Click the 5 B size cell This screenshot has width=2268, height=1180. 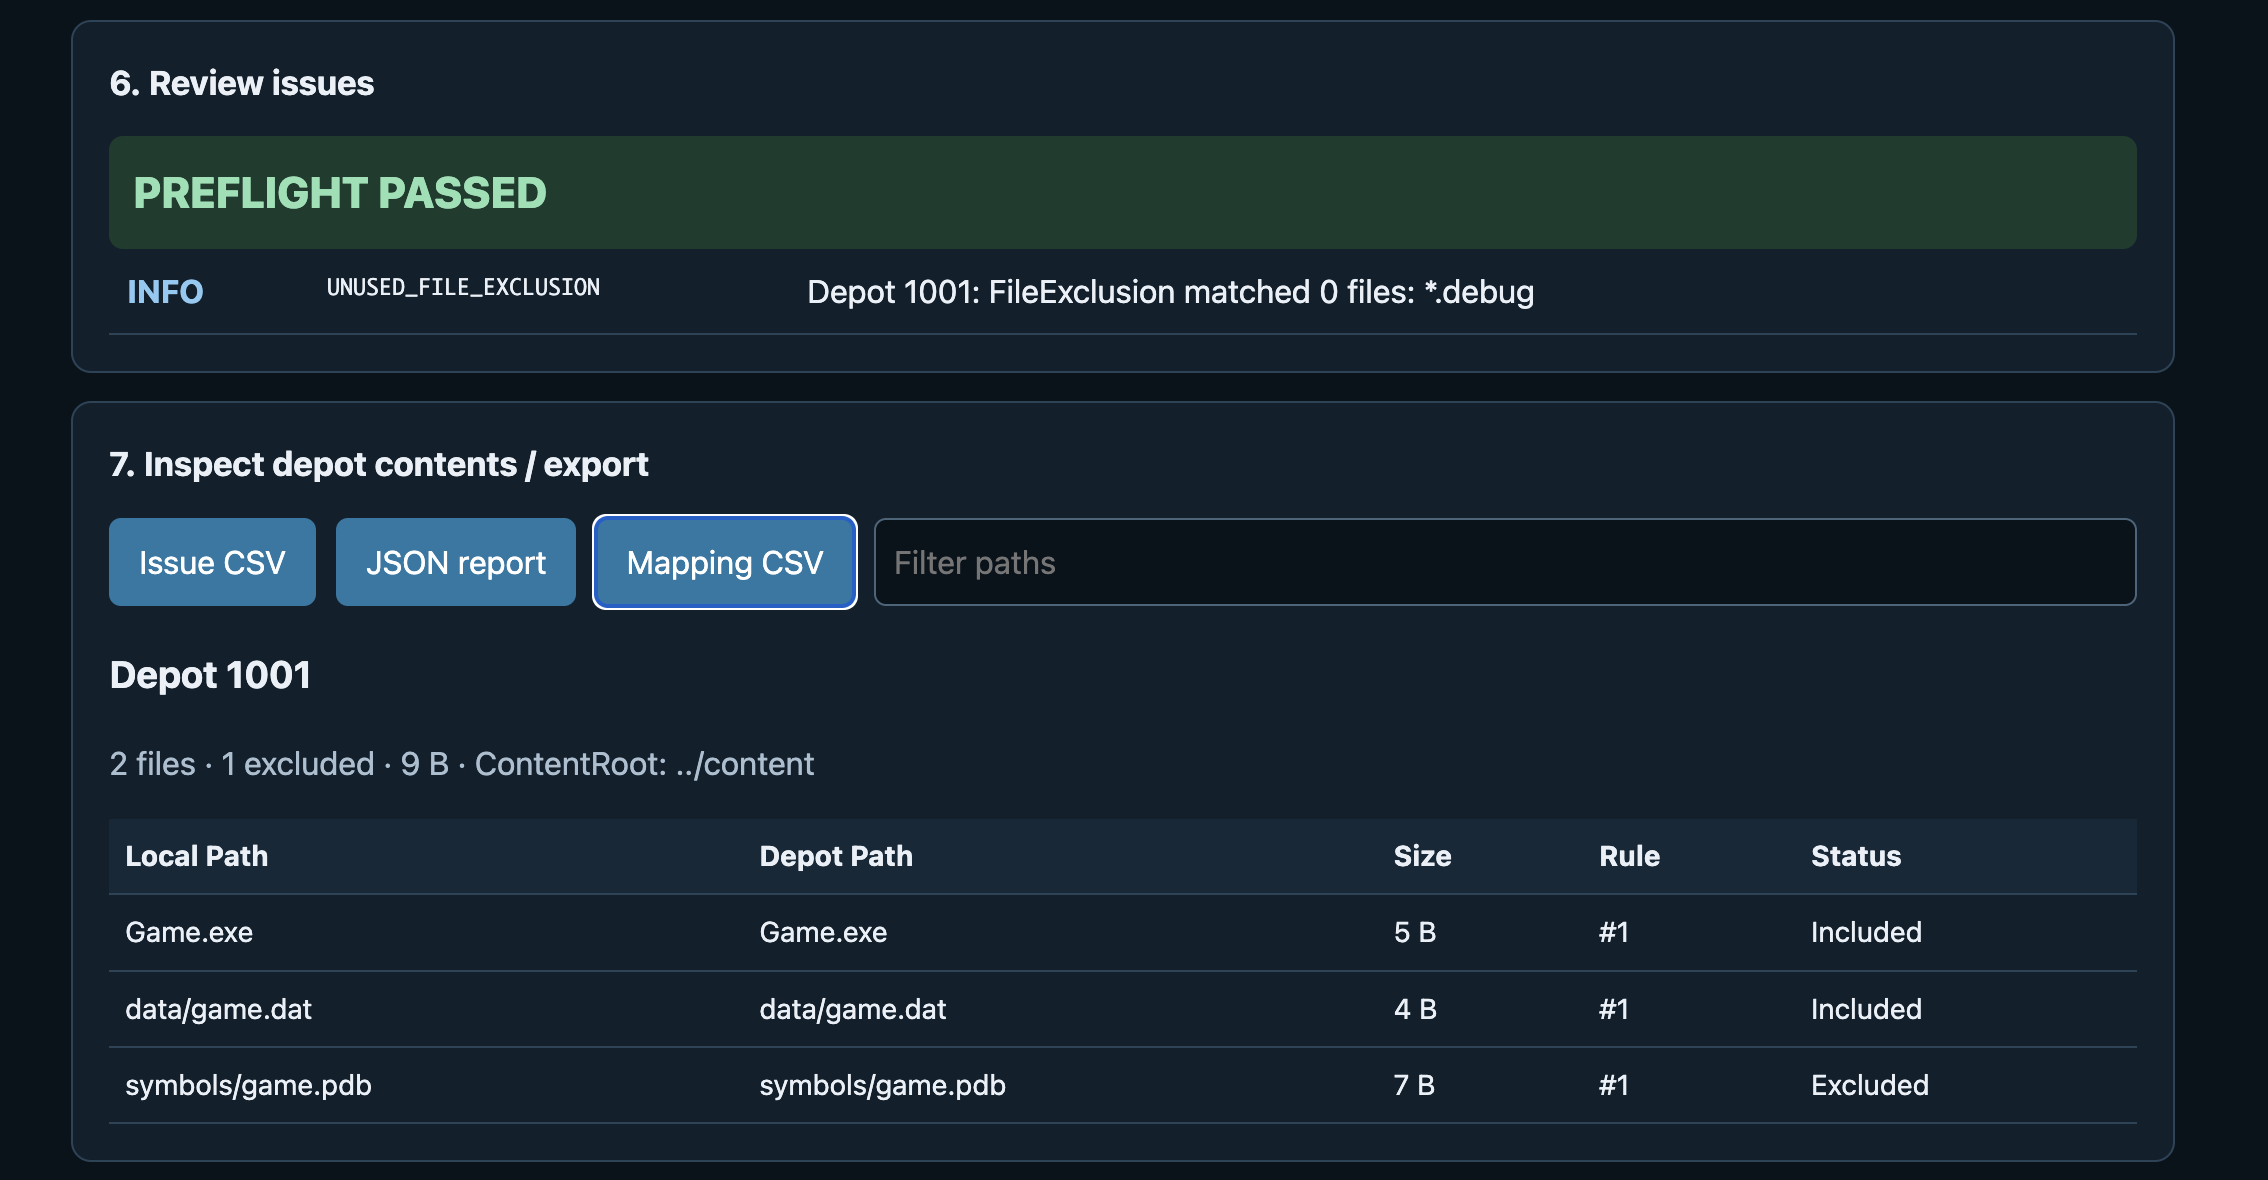coord(1415,932)
